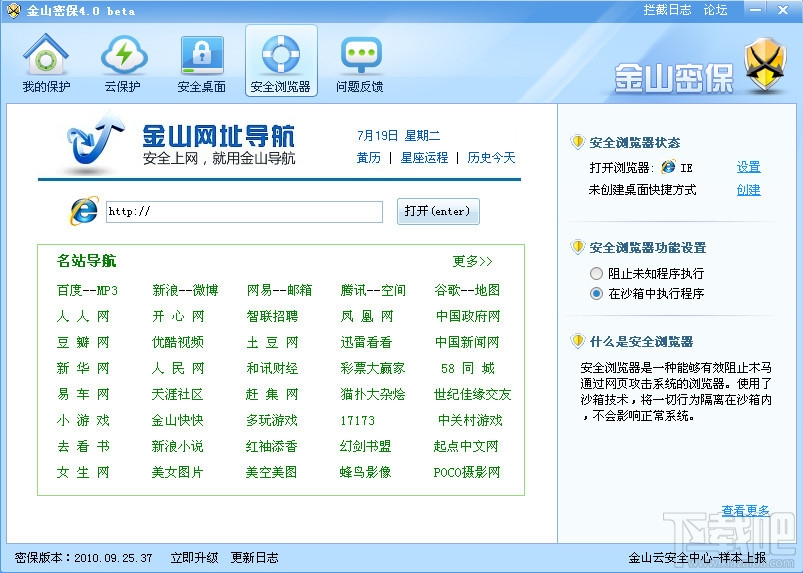803x573 pixels.
Task: Open the 红袖添香 site link
Action: (x=272, y=446)
